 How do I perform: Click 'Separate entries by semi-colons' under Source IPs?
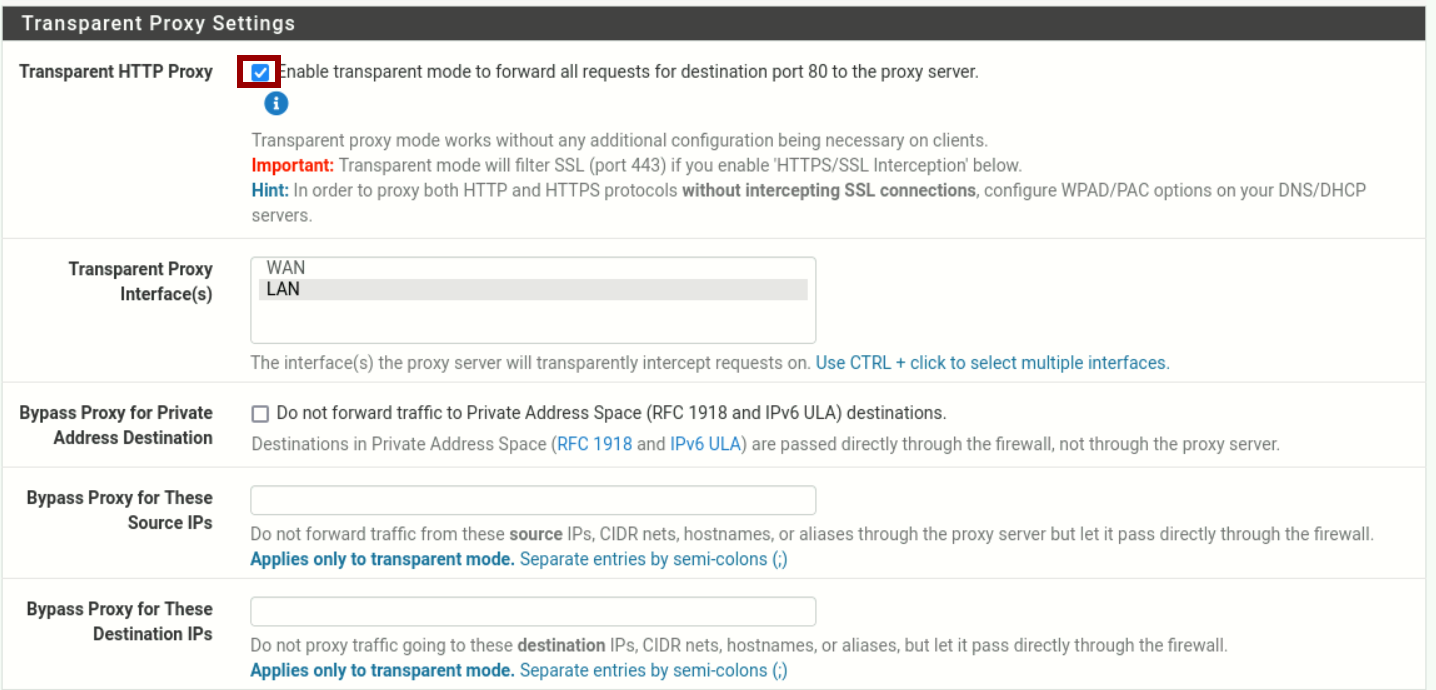point(653,559)
